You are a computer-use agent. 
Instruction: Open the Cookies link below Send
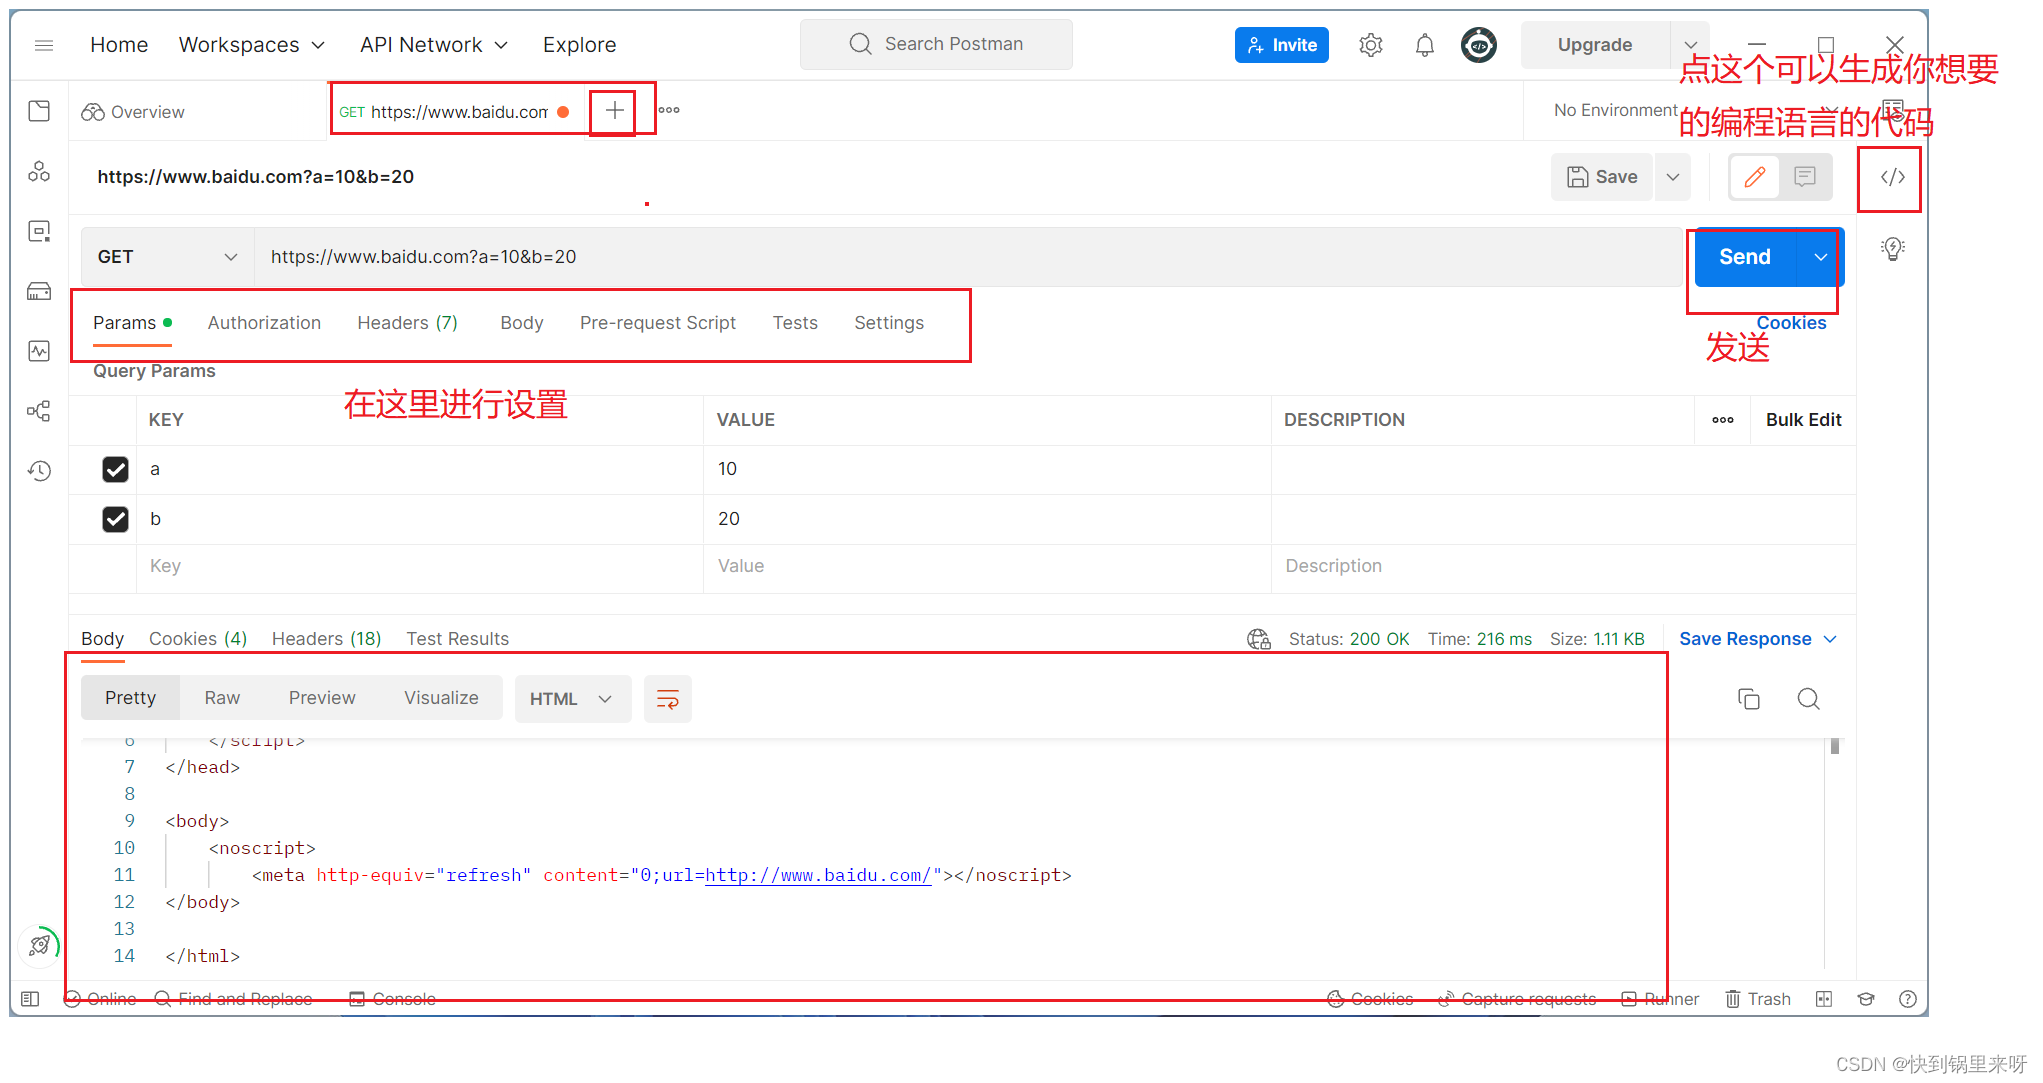[x=1791, y=323]
